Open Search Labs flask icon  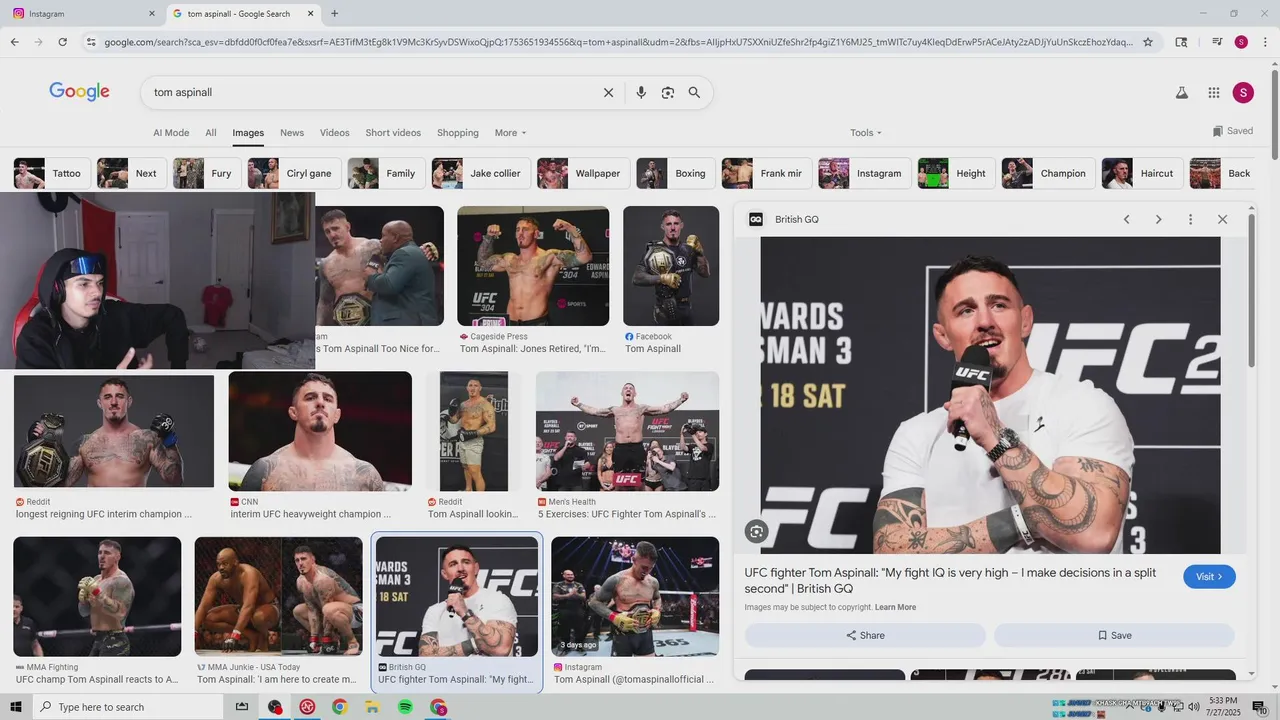pos(1181,92)
